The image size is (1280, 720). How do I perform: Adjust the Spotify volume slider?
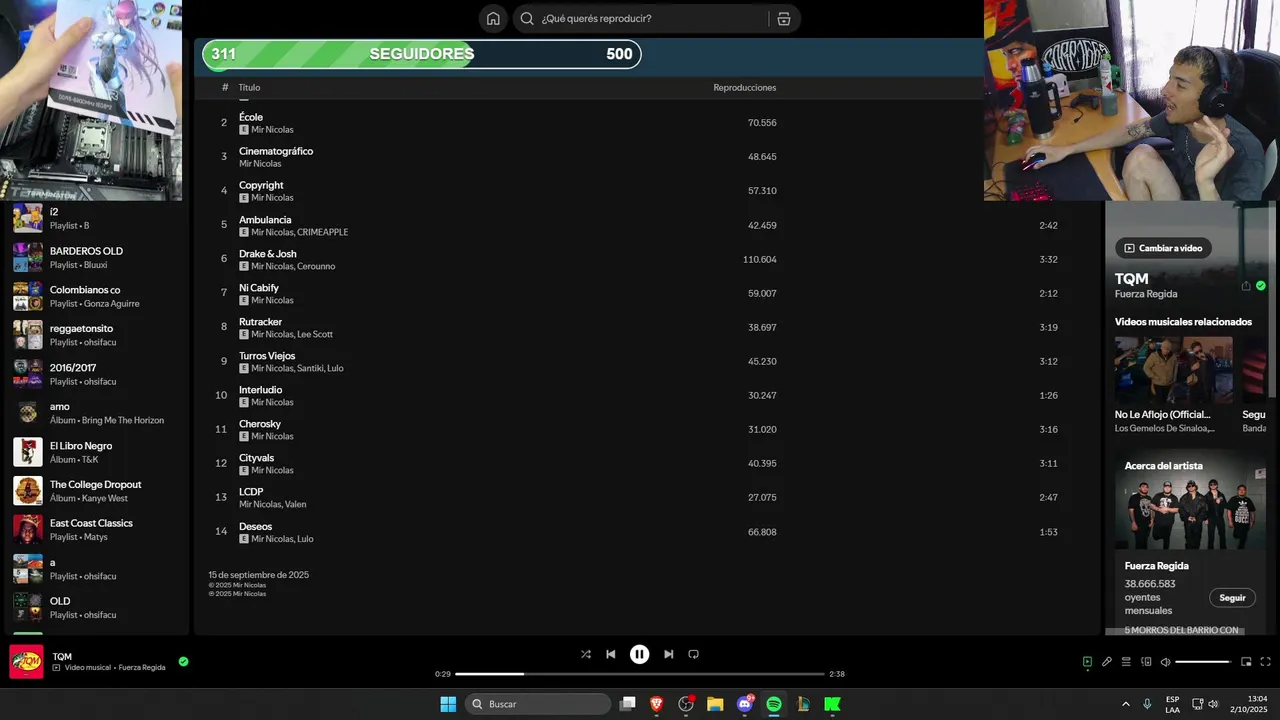pyautogui.click(x=1202, y=661)
